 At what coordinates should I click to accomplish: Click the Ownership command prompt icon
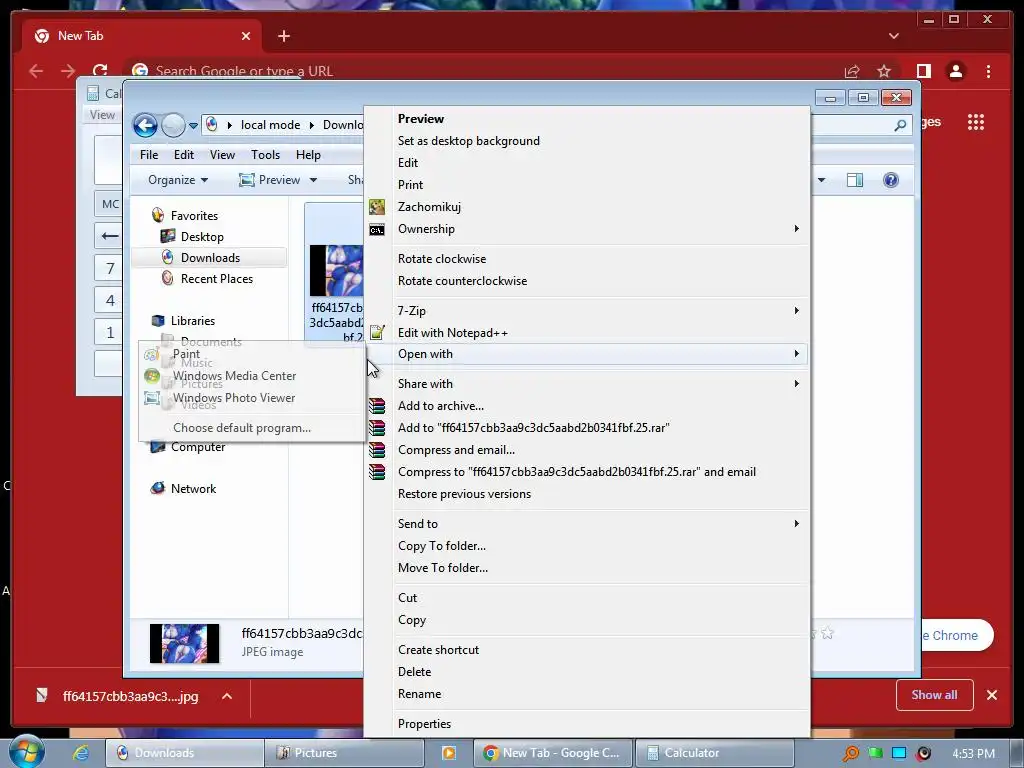click(377, 230)
